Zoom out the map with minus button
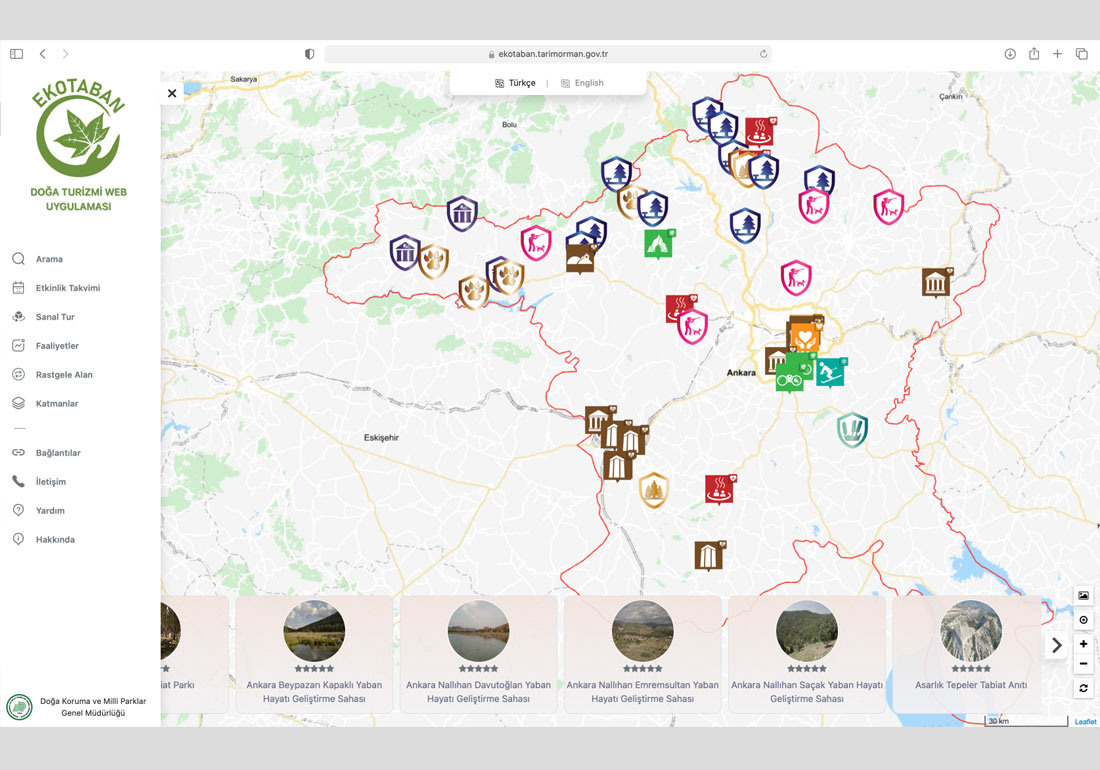 pyautogui.click(x=1083, y=663)
